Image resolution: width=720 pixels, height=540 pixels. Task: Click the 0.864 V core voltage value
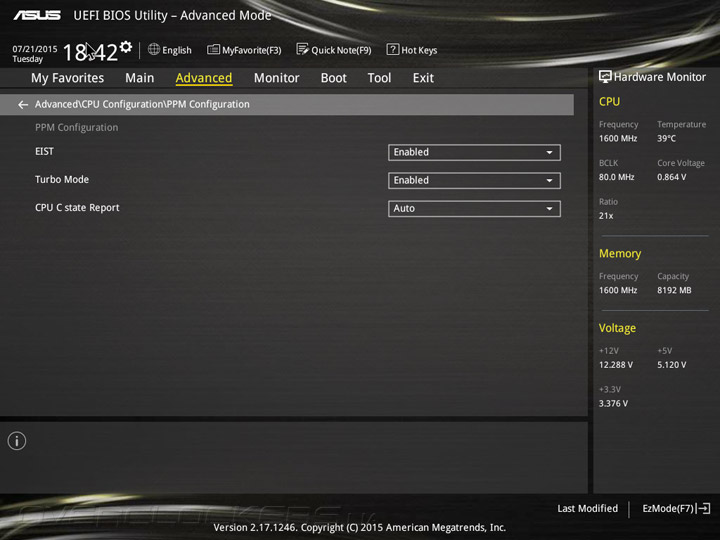pos(671,177)
